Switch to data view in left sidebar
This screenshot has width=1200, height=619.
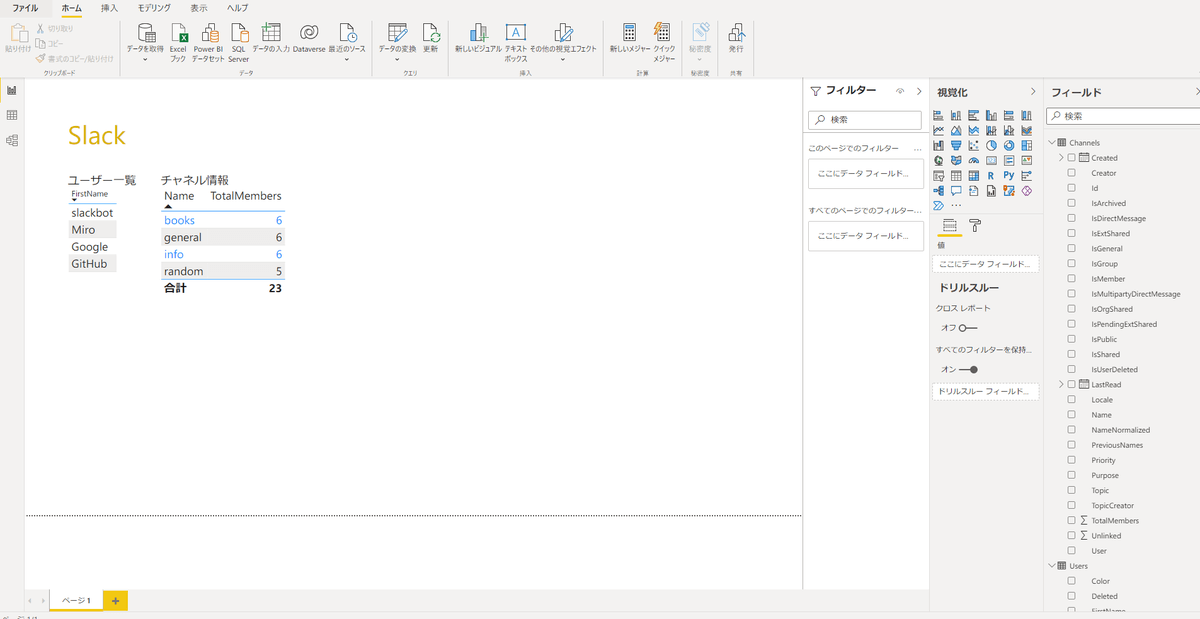pos(12,115)
